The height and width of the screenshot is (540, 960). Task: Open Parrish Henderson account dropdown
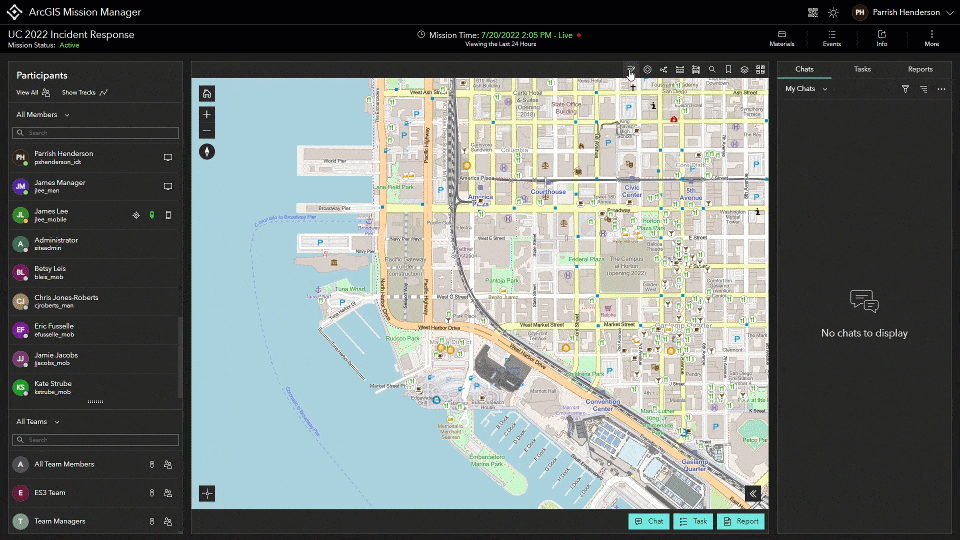903,12
